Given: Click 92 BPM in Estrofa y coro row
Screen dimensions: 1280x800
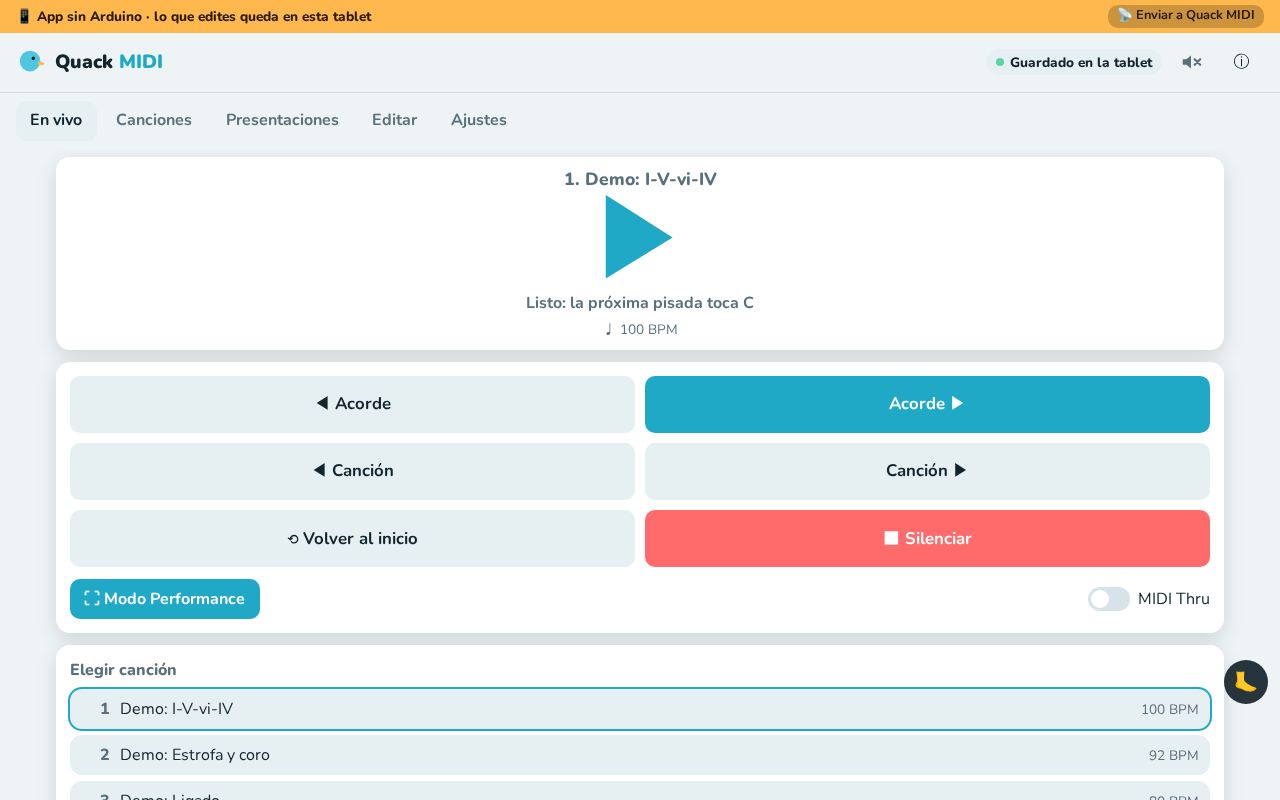Looking at the screenshot, I should pos(1173,756).
